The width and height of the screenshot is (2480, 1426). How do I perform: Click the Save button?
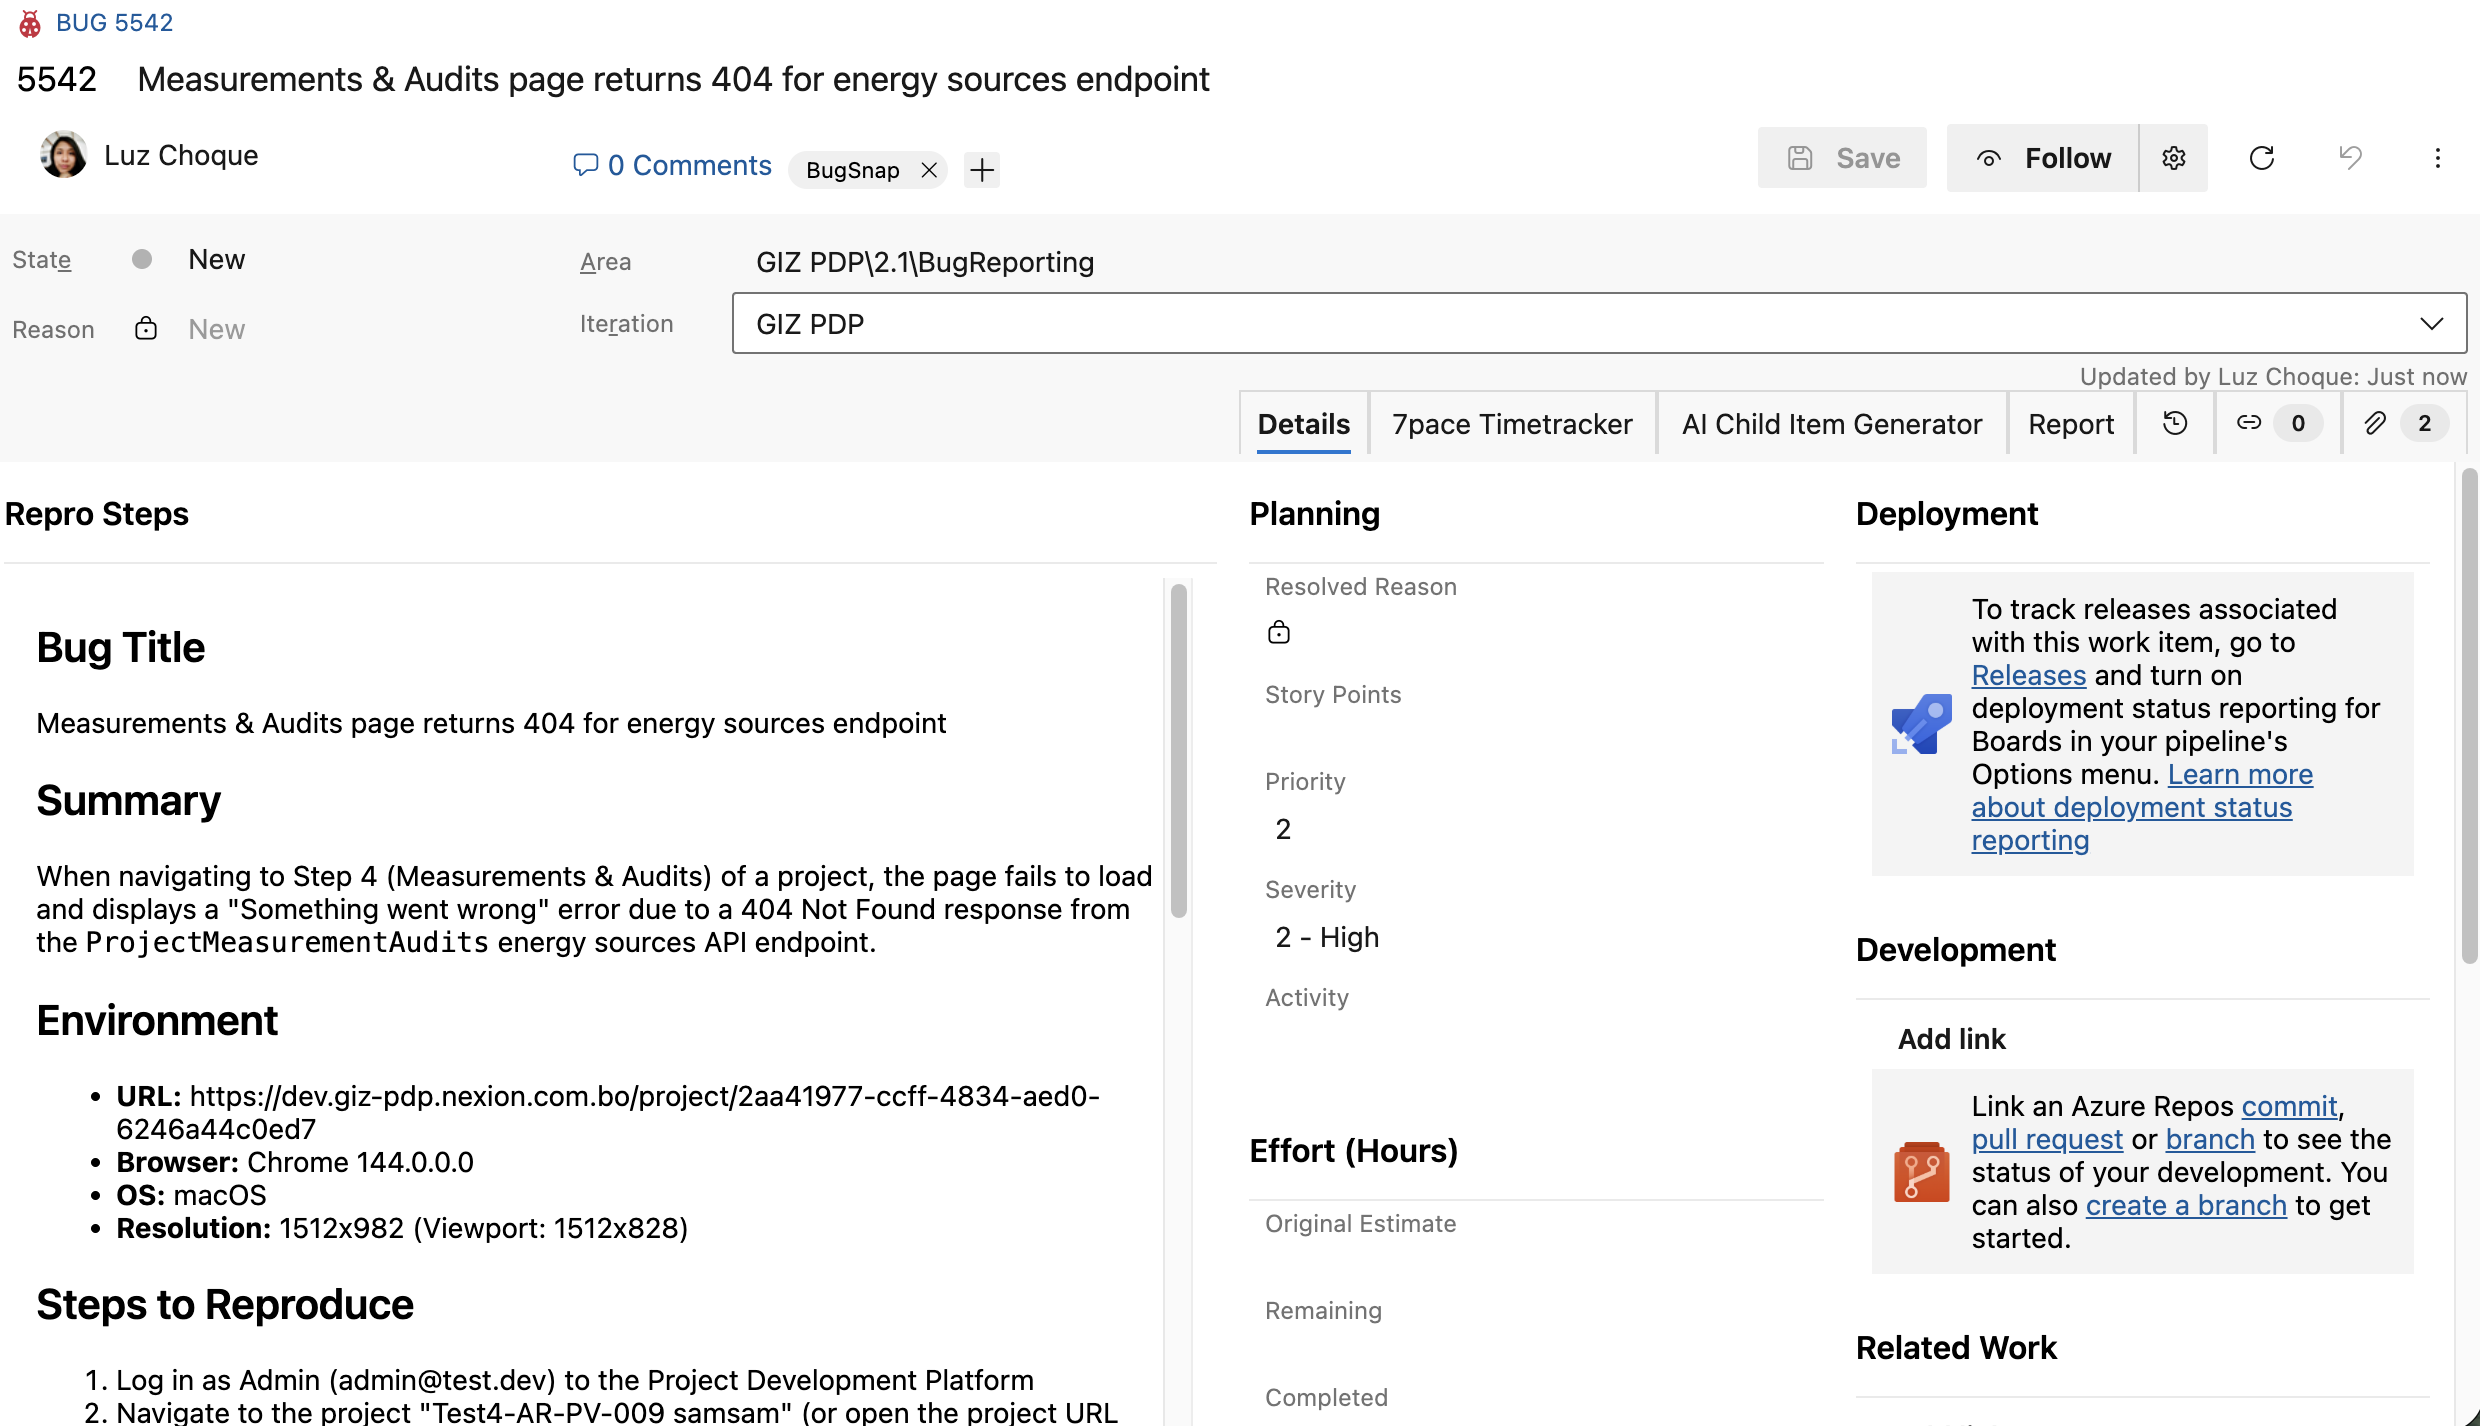1842,158
